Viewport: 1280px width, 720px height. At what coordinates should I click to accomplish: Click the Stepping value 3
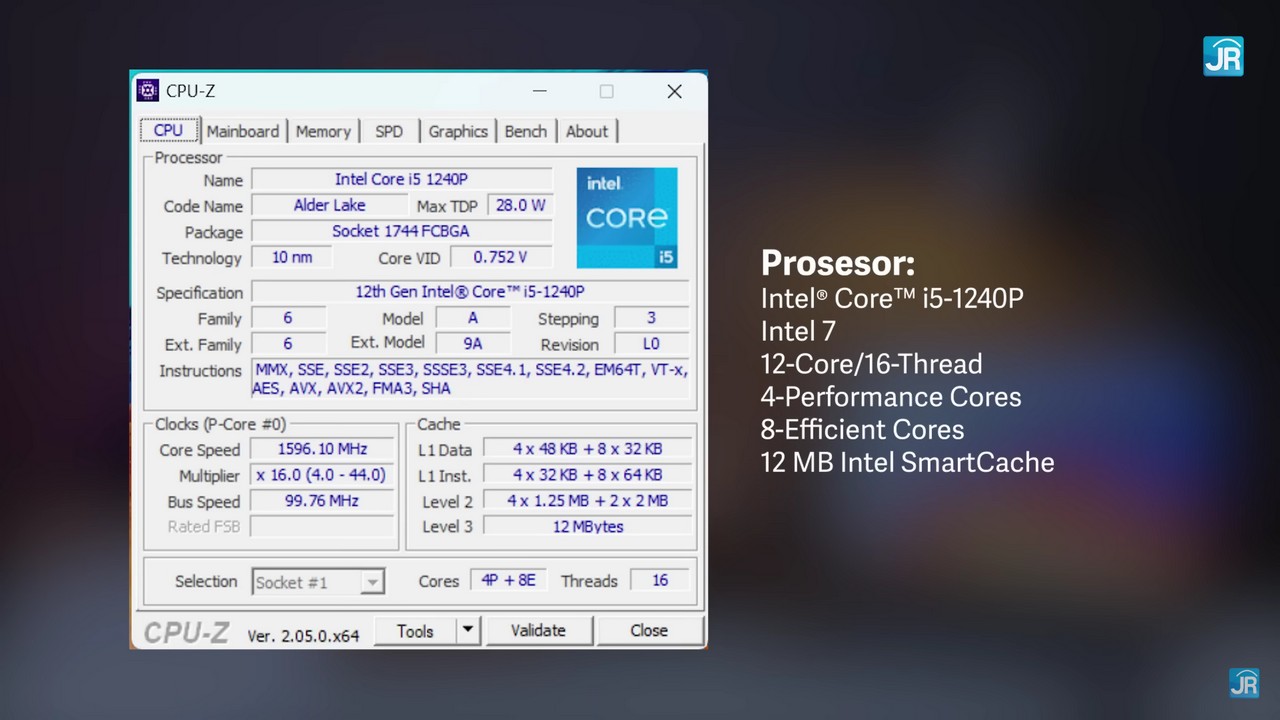(x=651, y=318)
